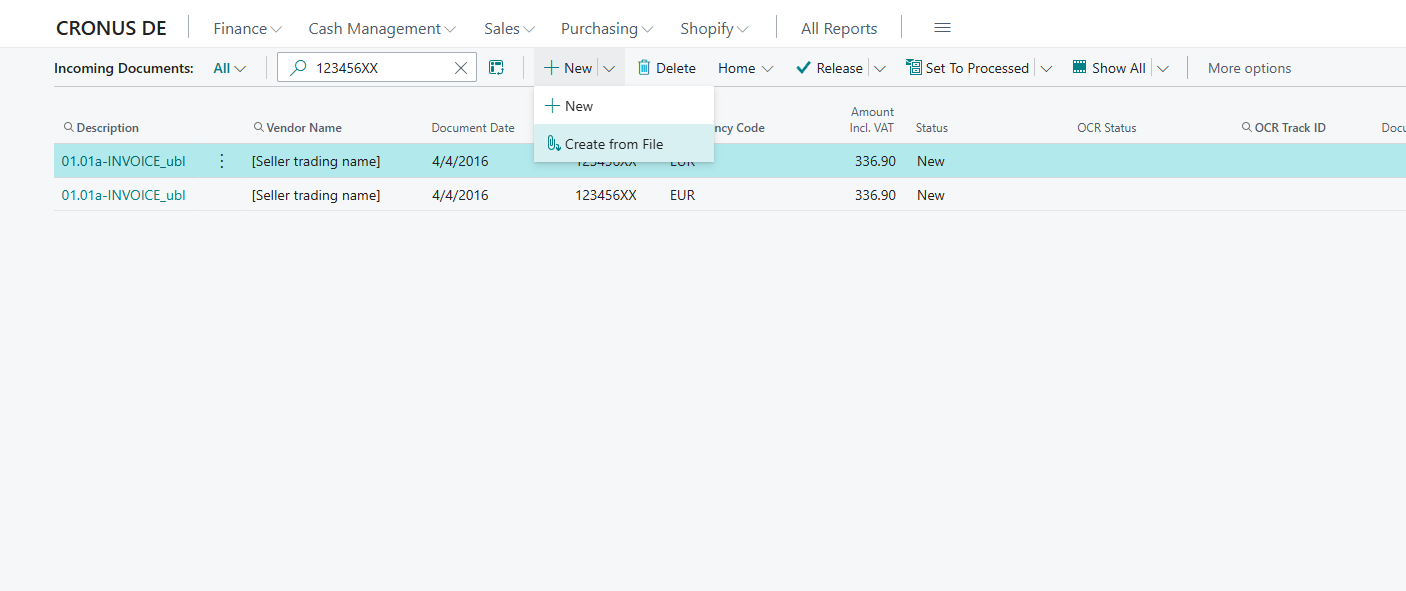
Task: Open All Reports
Action: (x=838, y=27)
